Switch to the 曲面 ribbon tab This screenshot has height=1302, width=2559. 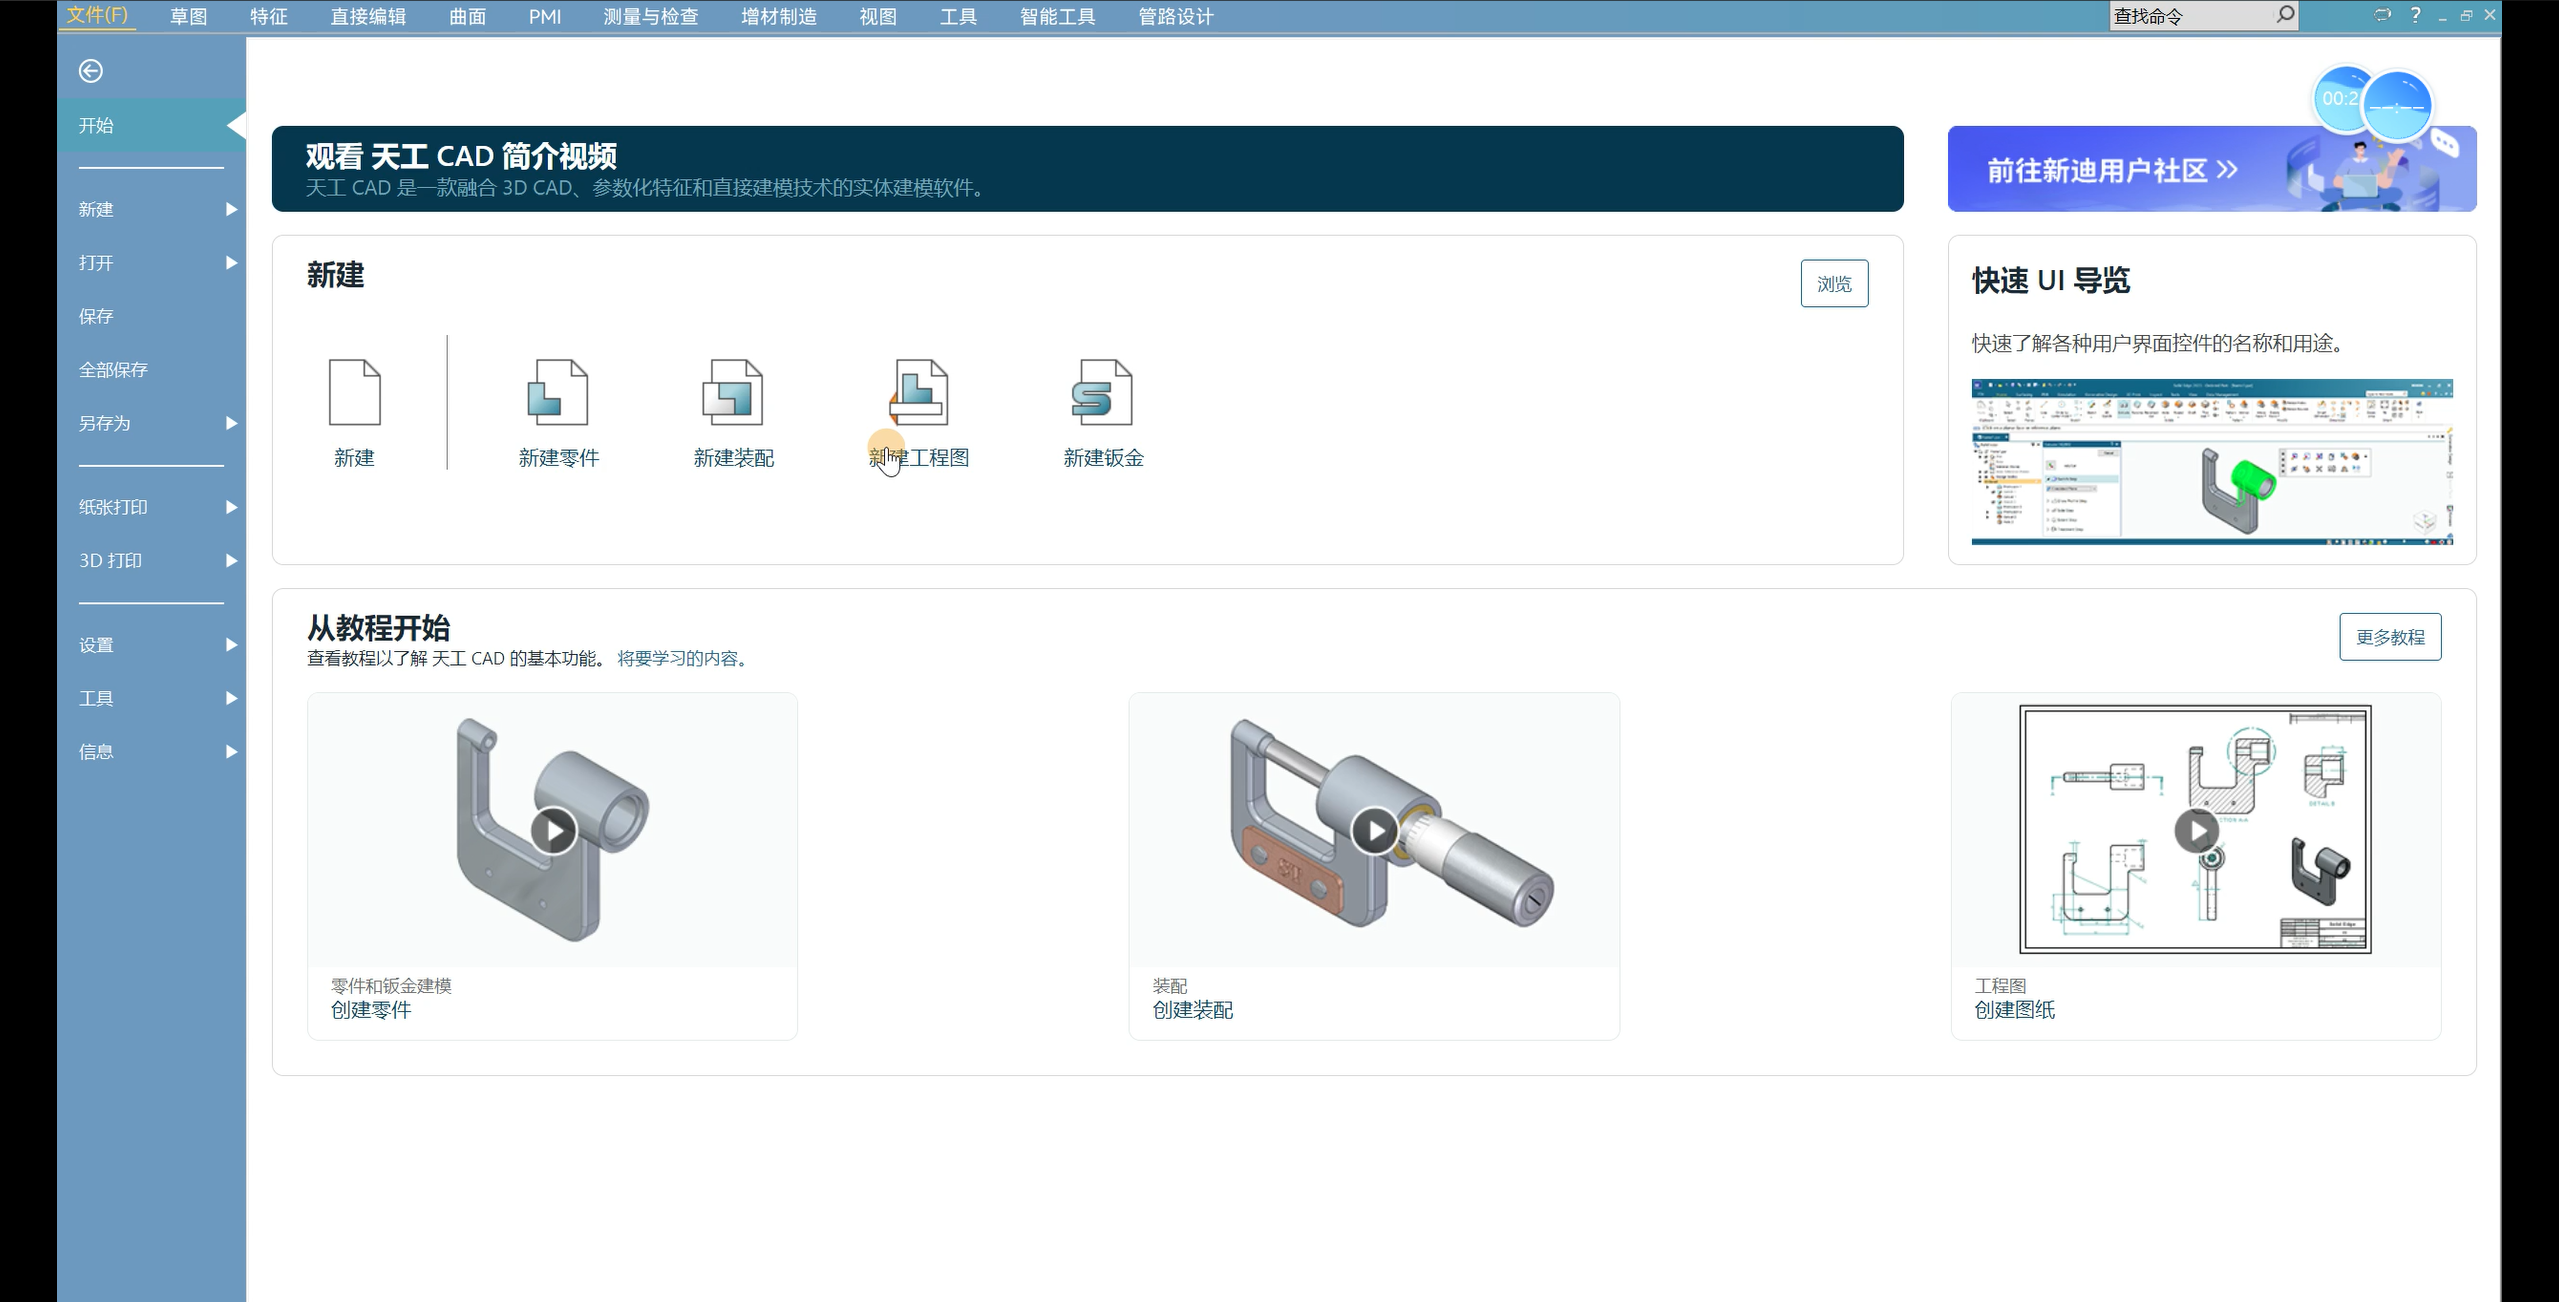(467, 16)
